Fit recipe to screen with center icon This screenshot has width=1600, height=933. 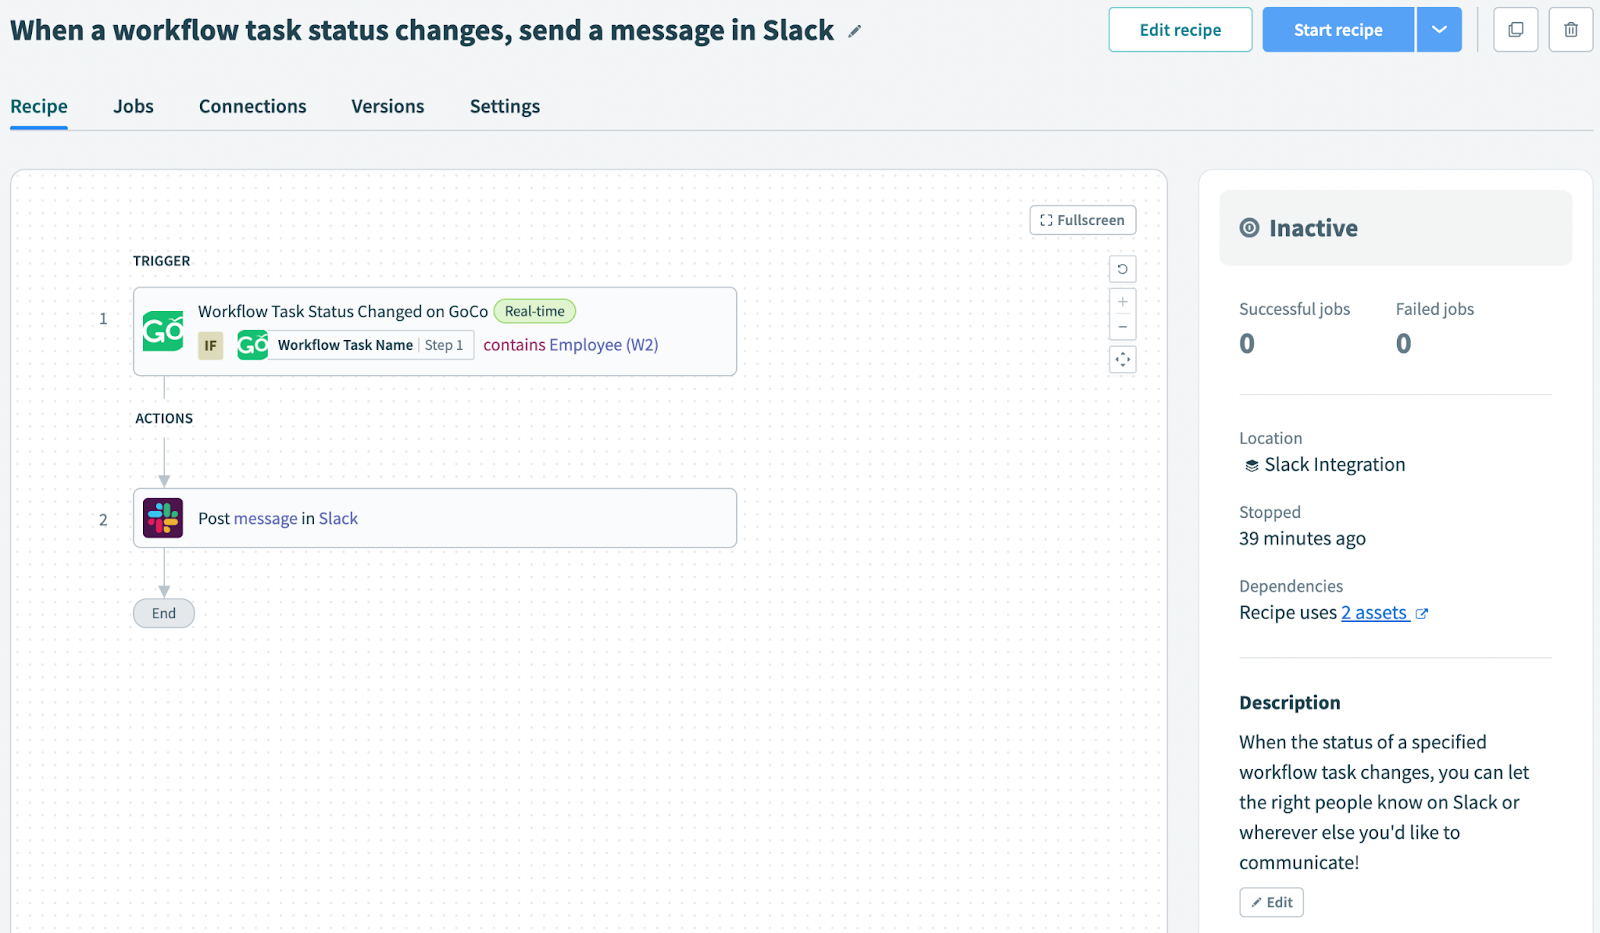point(1122,360)
